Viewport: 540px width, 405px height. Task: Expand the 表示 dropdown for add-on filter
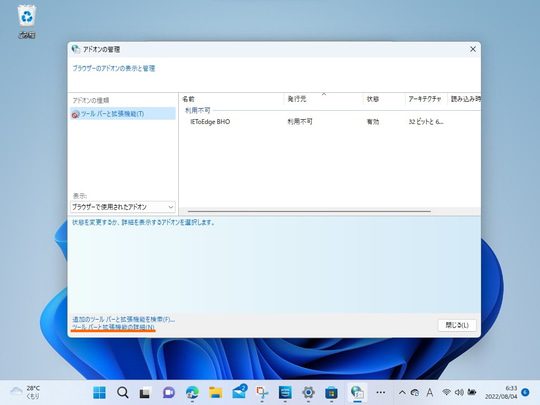123,207
